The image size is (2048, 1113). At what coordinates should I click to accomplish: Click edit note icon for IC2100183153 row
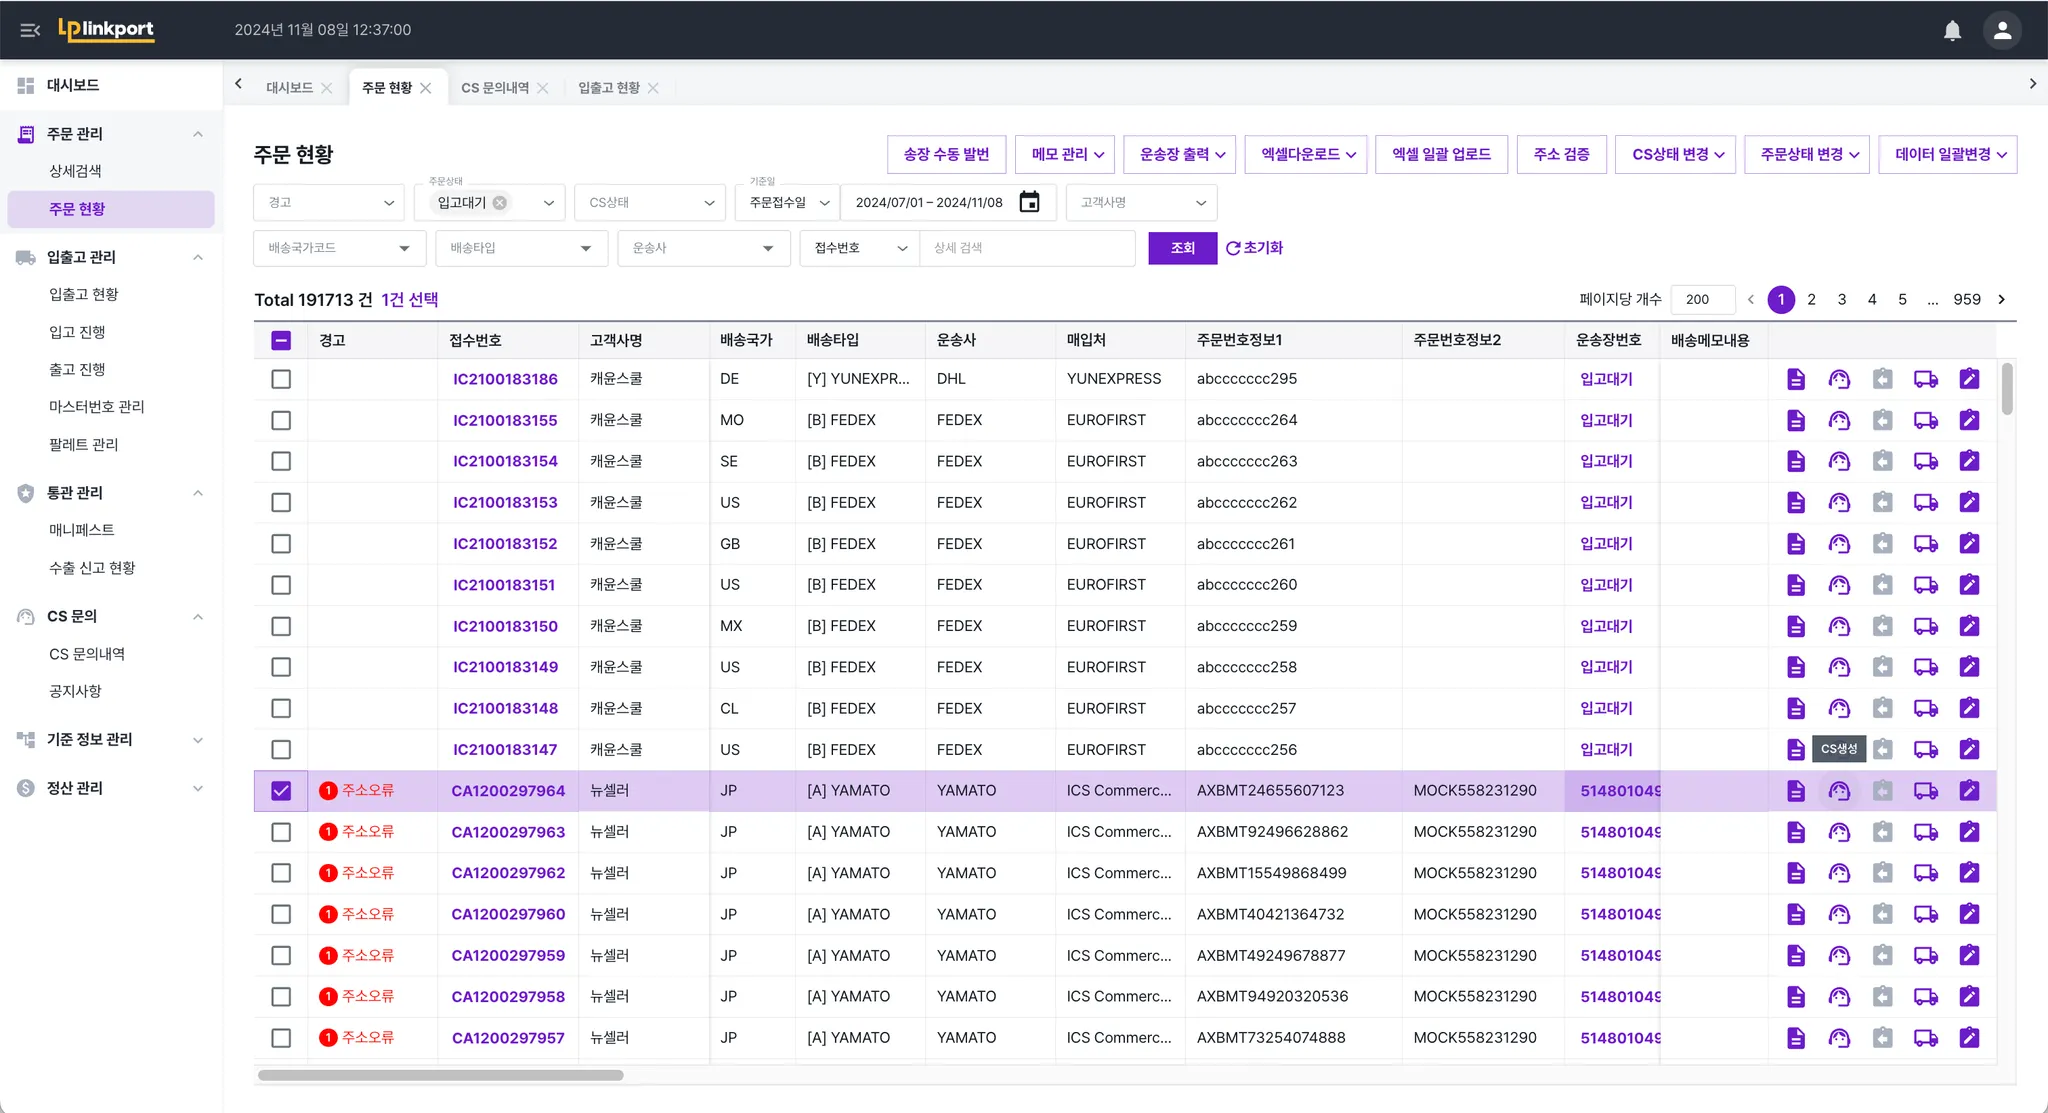pyautogui.click(x=1969, y=502)
